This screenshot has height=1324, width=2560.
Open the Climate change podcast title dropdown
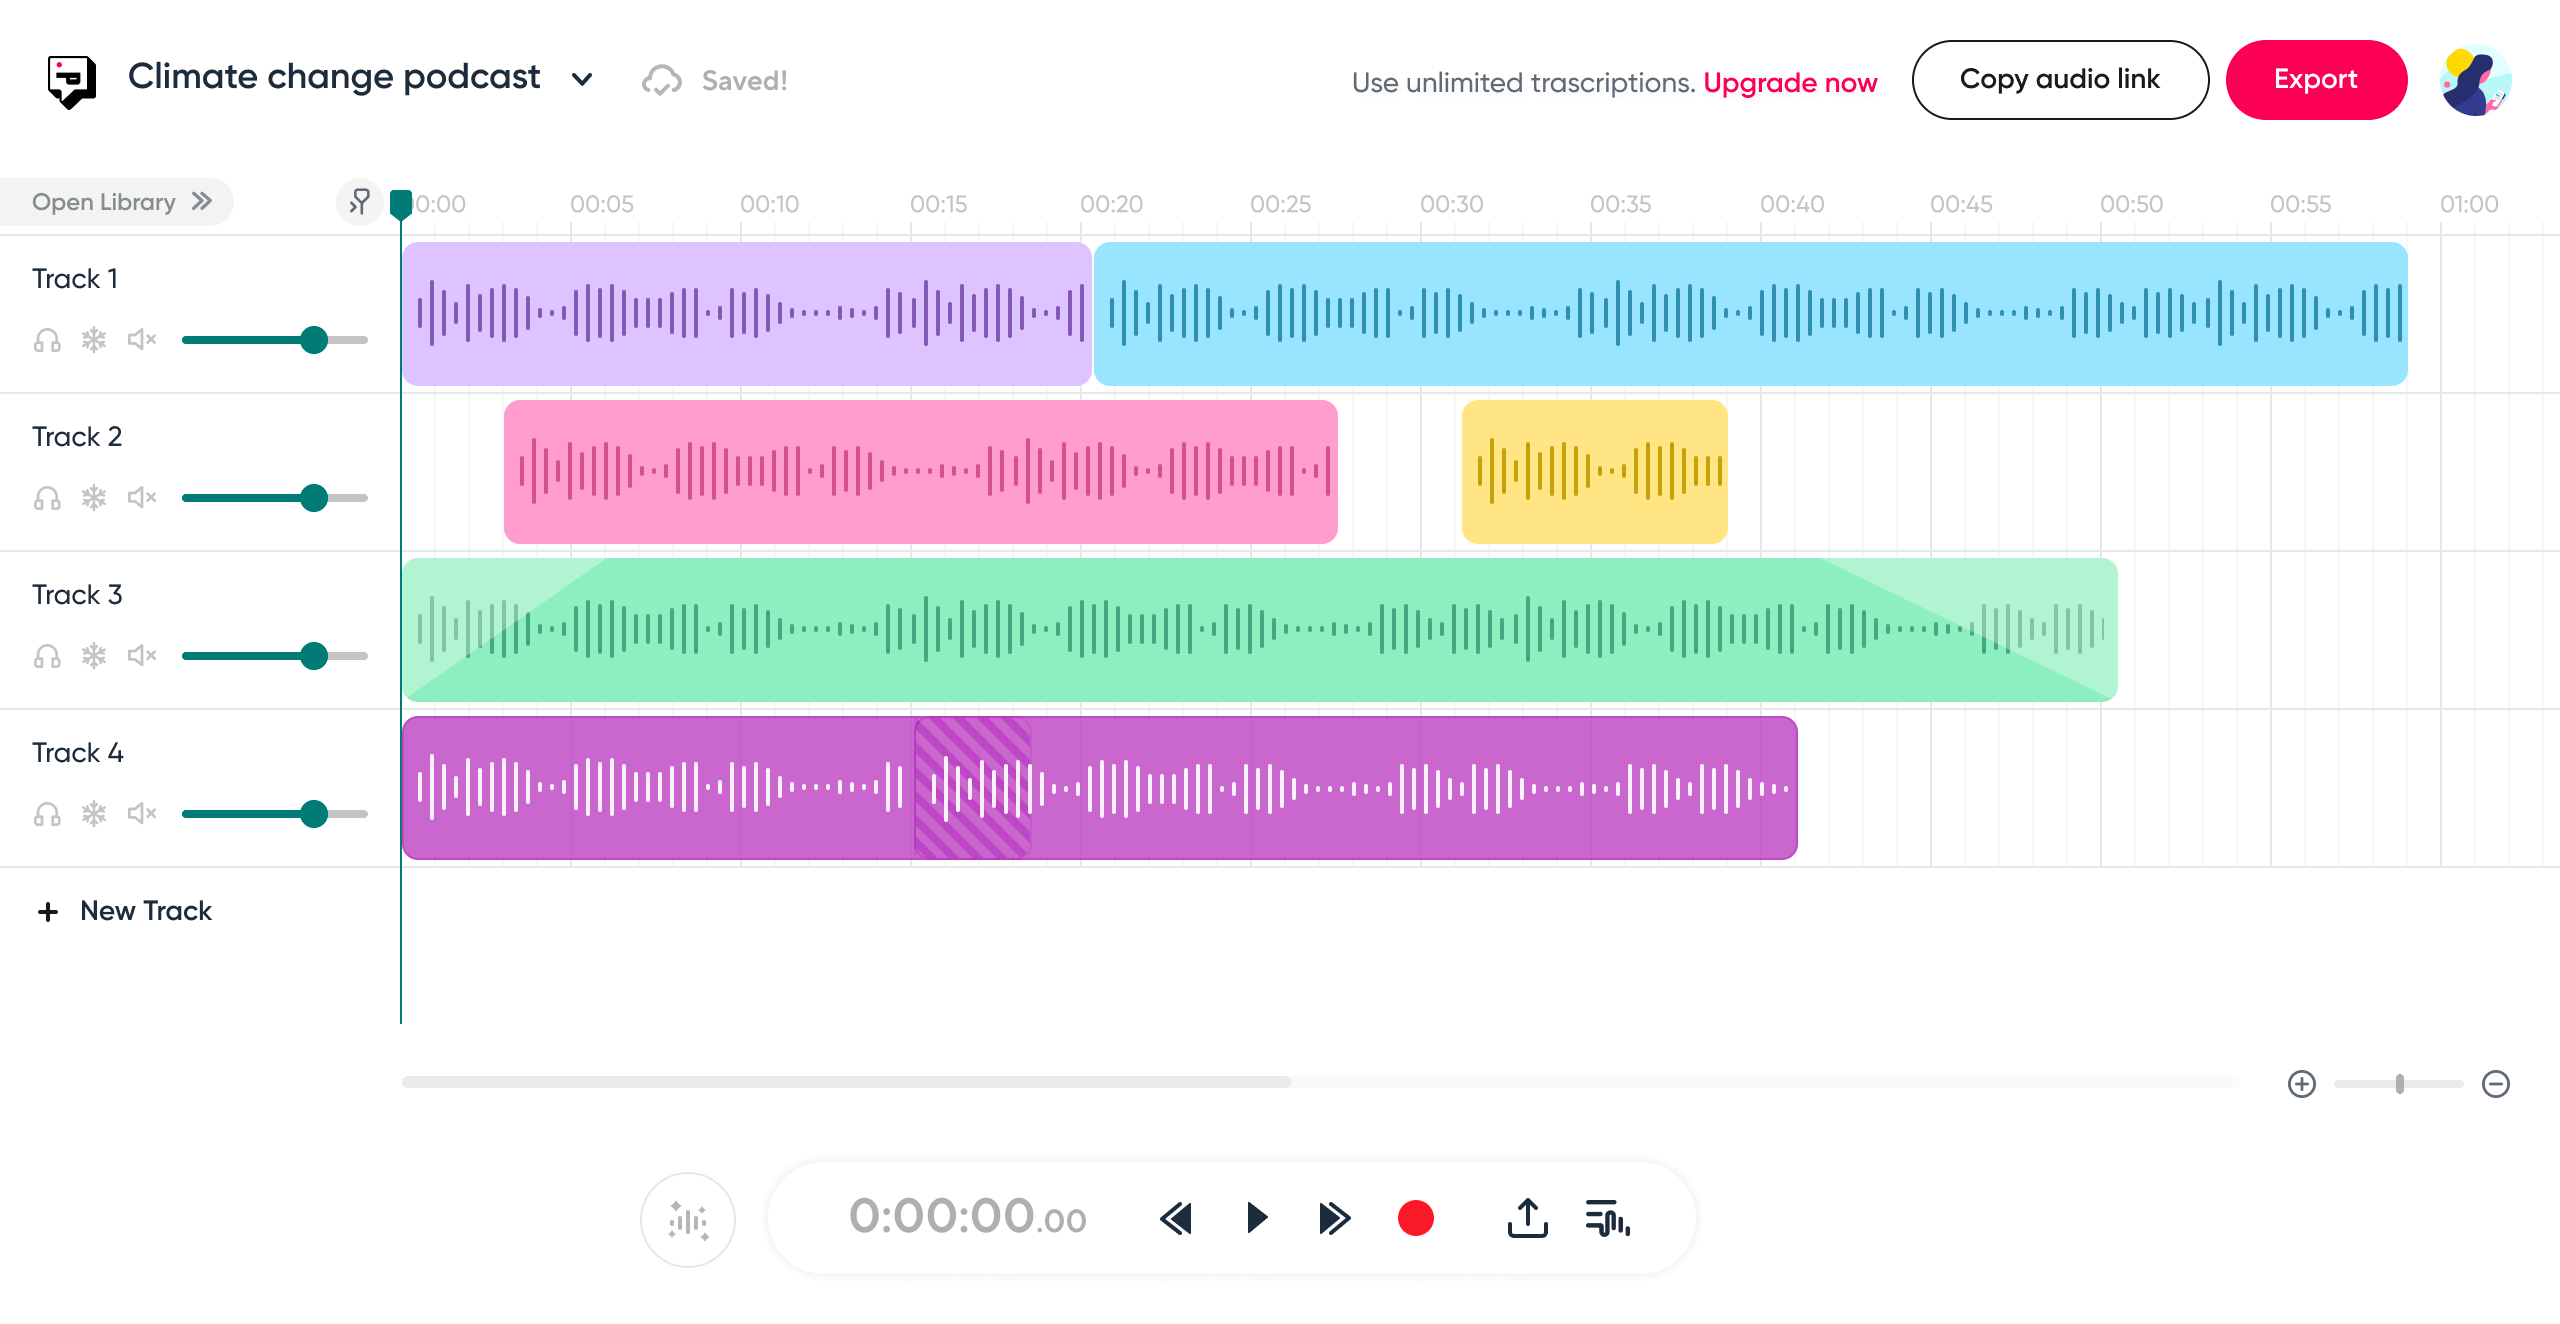pyautogui.click(x=584, y=79)
